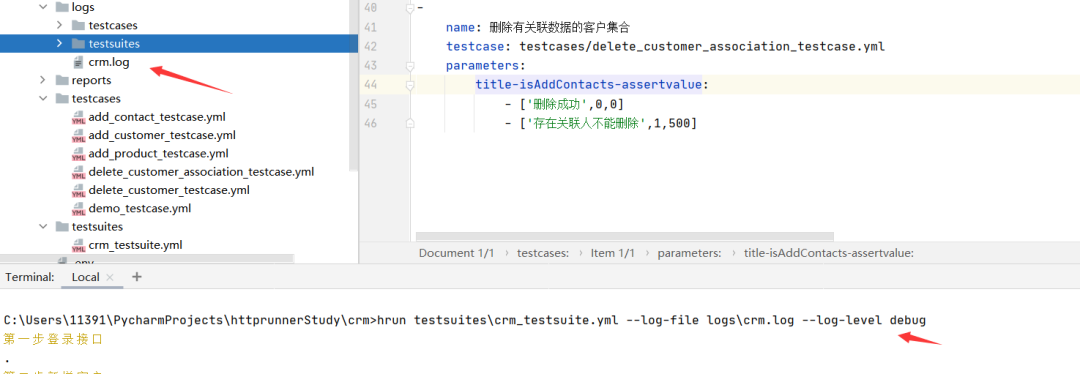
Task: Toggle fold marker on editor line 44
Action: tap(410, 85)
